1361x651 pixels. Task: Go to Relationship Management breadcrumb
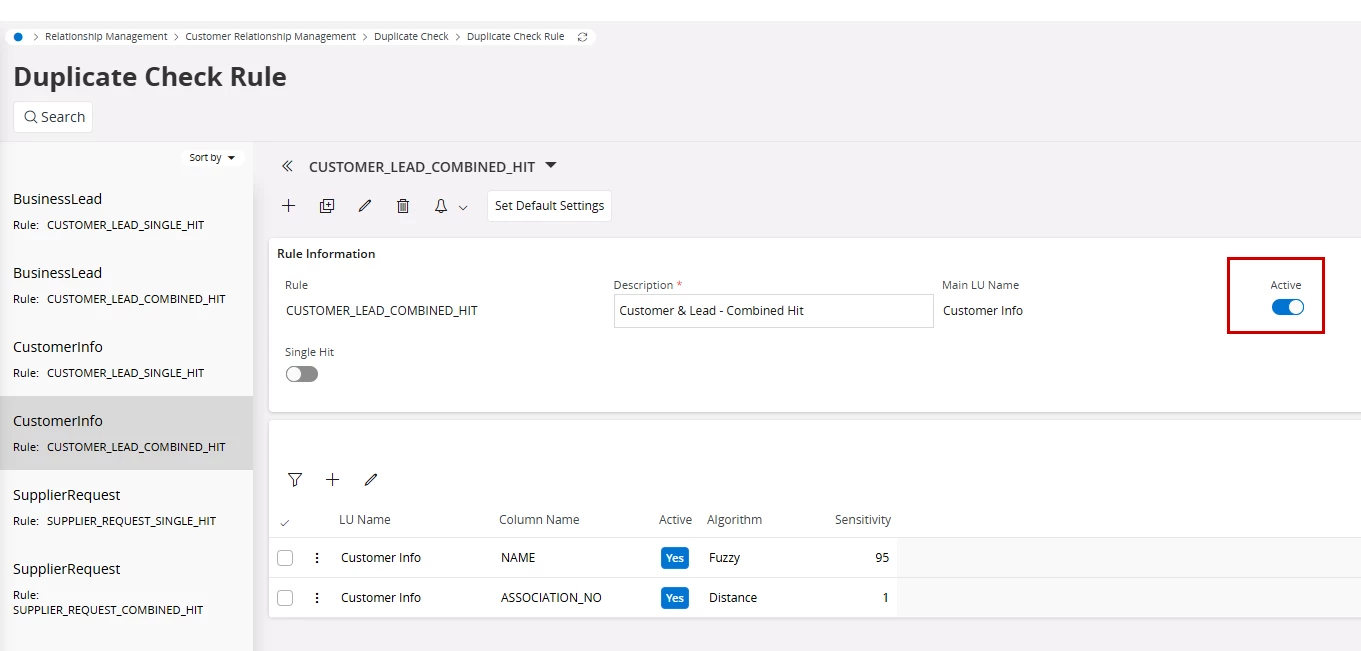(106, 37)
